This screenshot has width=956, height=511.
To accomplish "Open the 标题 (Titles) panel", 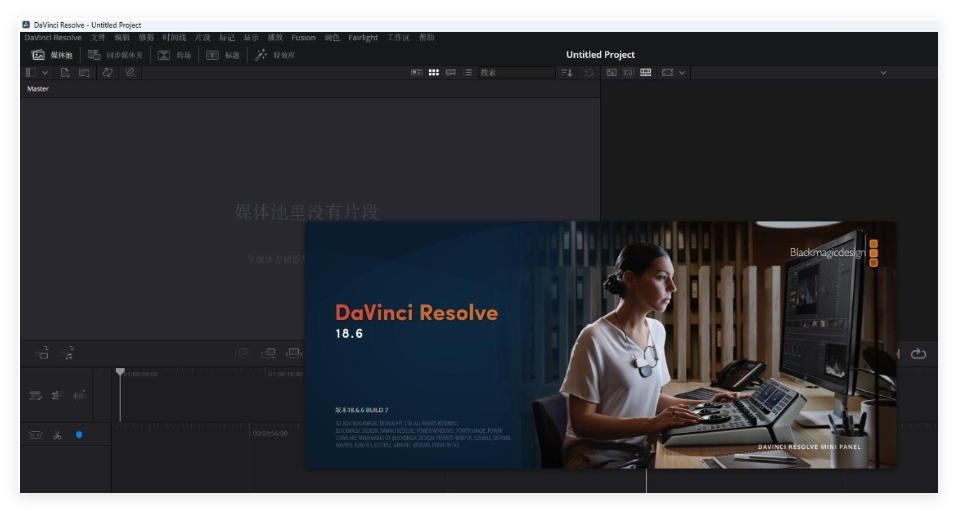I will click(223, 55).
